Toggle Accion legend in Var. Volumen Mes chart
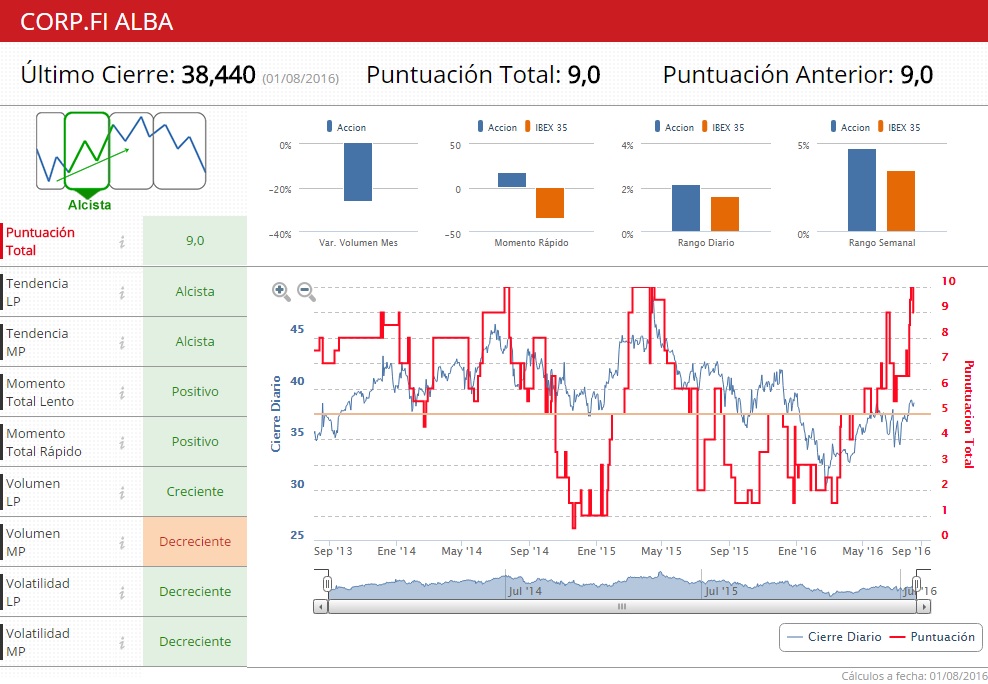This screenshot has height=684, width=988. pyautogui.click(x=346, y=127)
